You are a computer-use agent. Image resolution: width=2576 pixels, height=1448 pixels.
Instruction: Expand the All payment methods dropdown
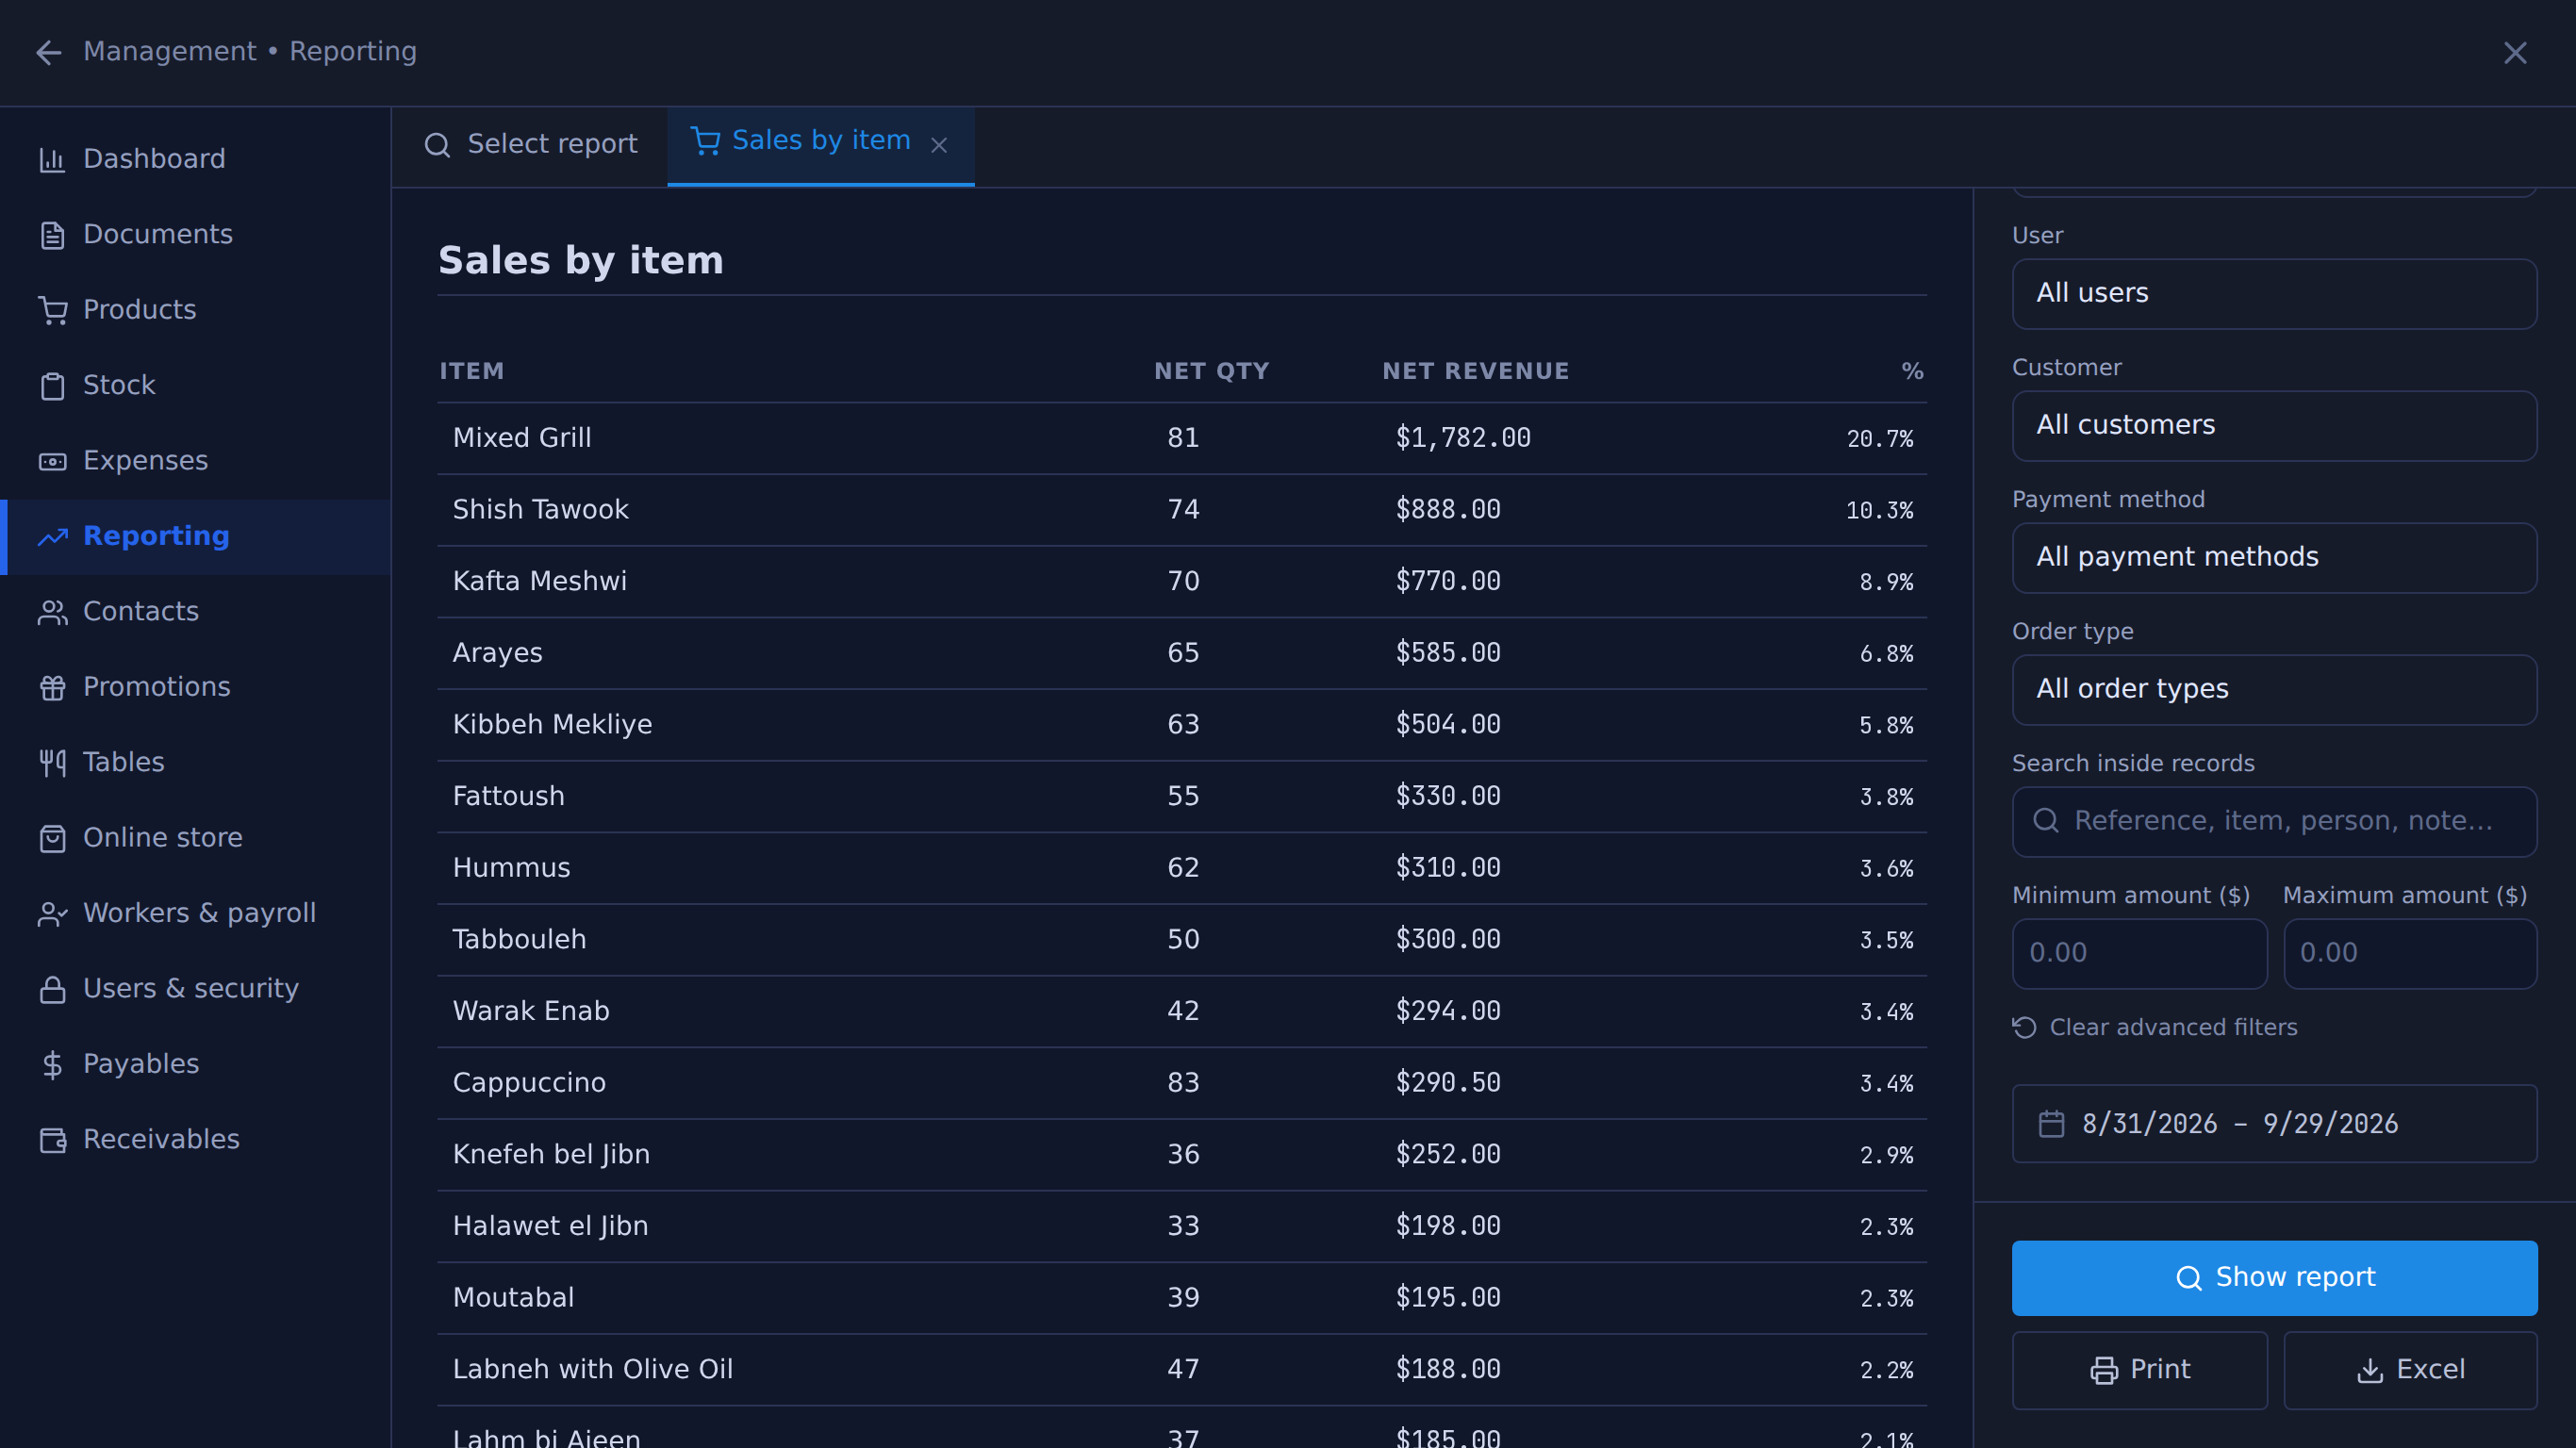tap(2274, 557)
